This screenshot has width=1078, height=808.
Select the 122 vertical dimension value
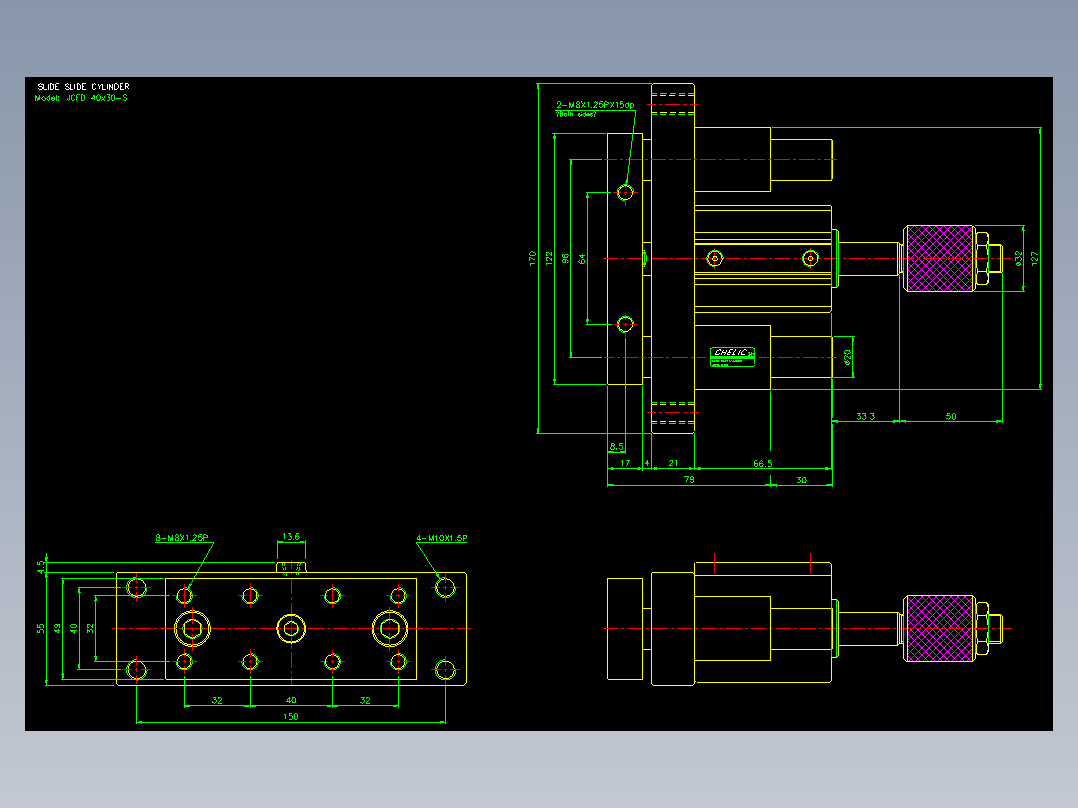click(x=549, y=259)
